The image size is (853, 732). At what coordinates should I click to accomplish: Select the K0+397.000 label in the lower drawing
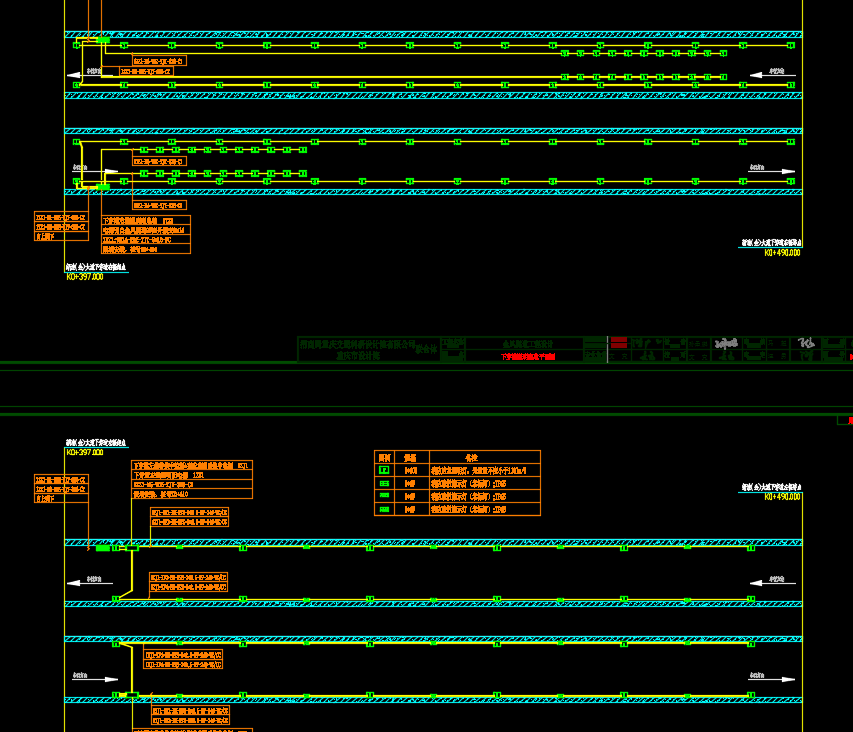pos(84,453)
